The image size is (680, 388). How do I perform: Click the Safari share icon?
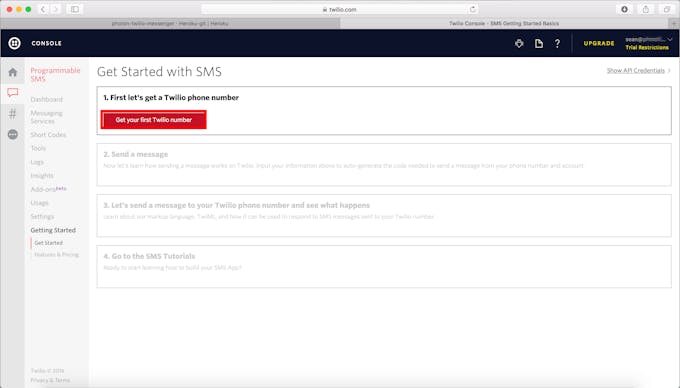(x=646, y=9)
